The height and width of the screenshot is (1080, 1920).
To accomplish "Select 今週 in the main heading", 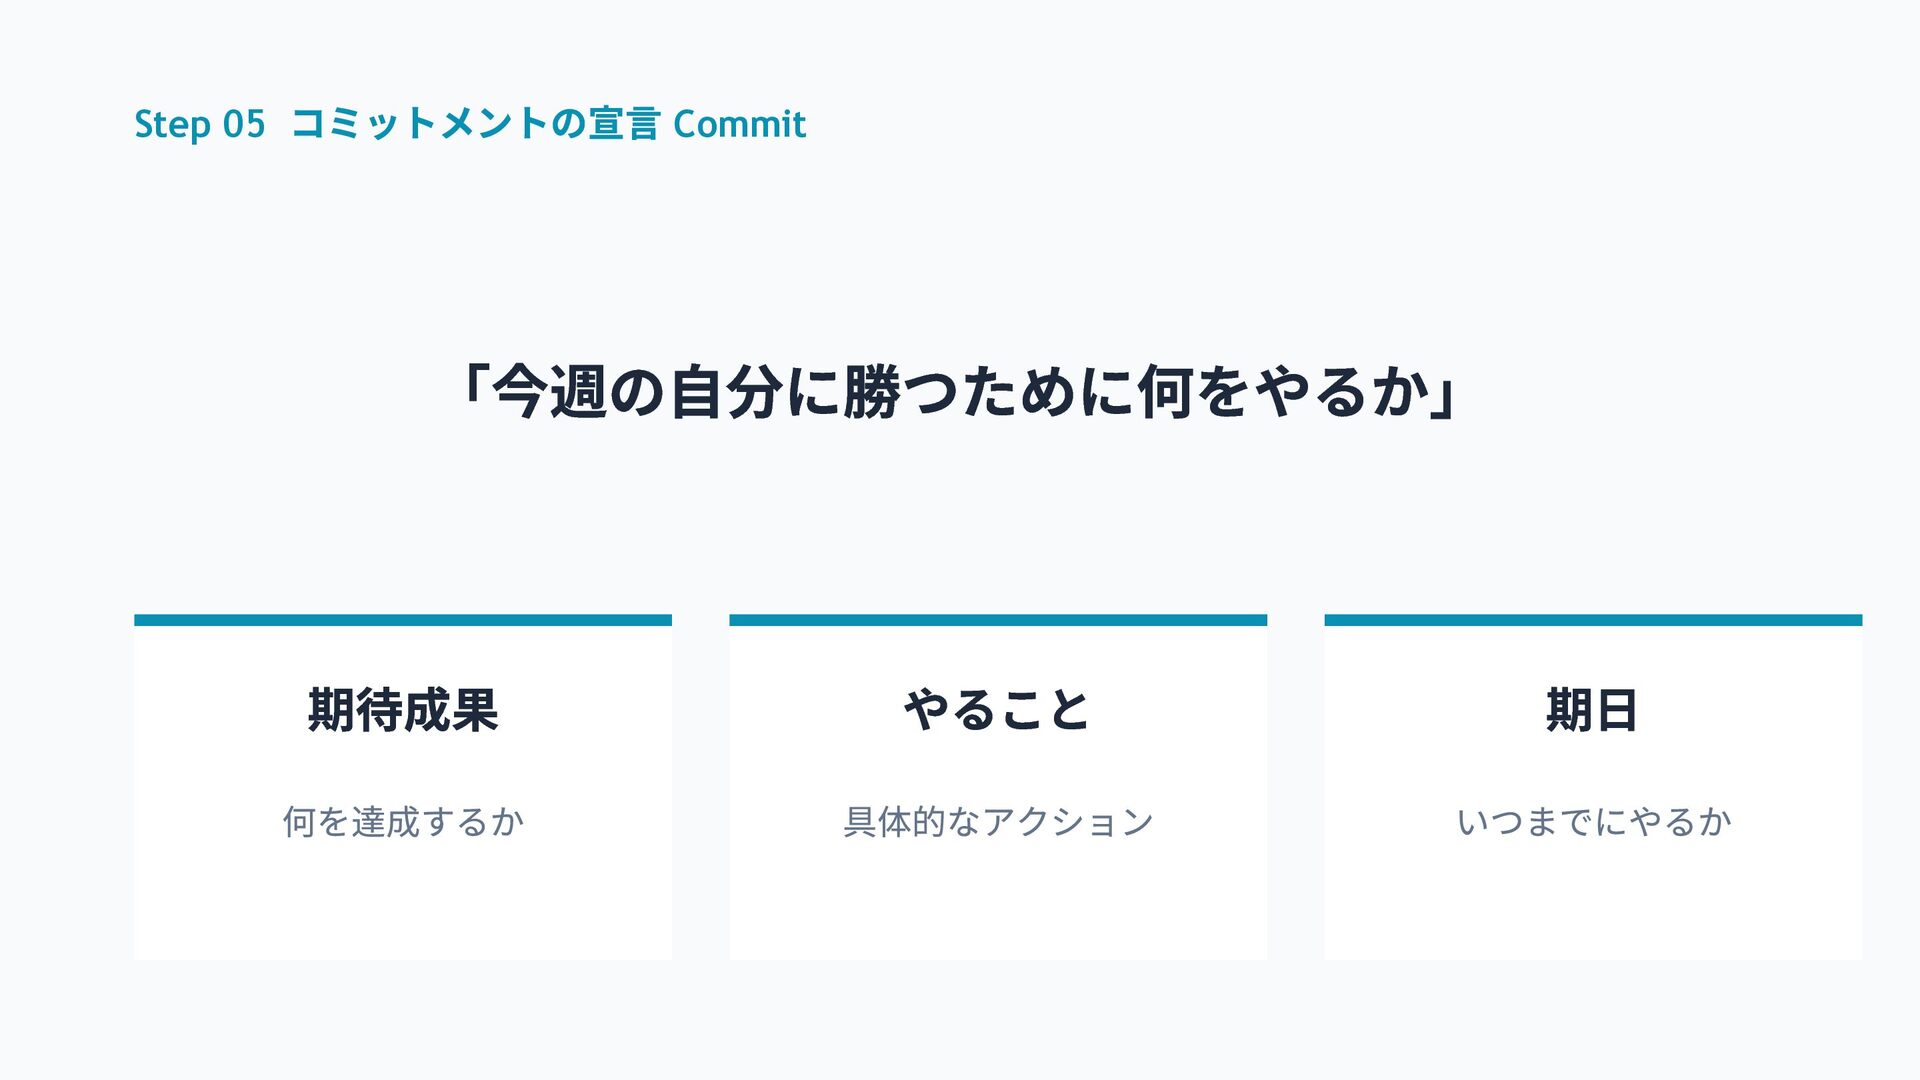I will point(549,392).
